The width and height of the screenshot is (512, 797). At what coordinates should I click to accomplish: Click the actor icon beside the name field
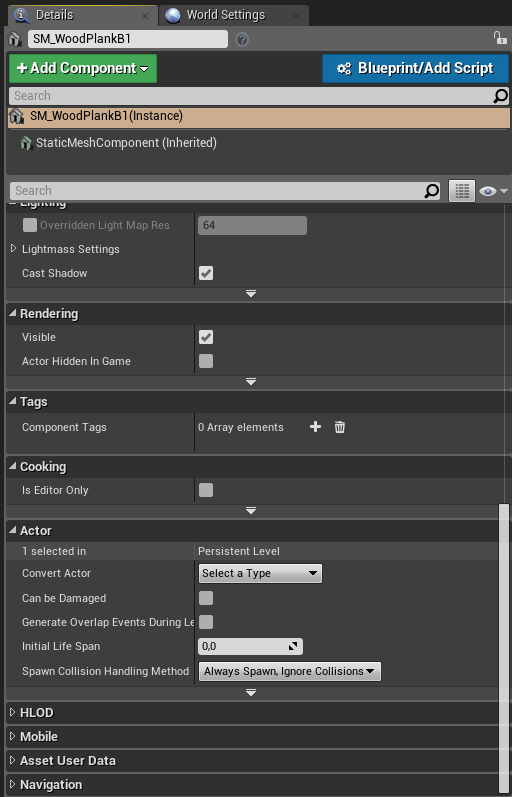[x=16, y=39]
